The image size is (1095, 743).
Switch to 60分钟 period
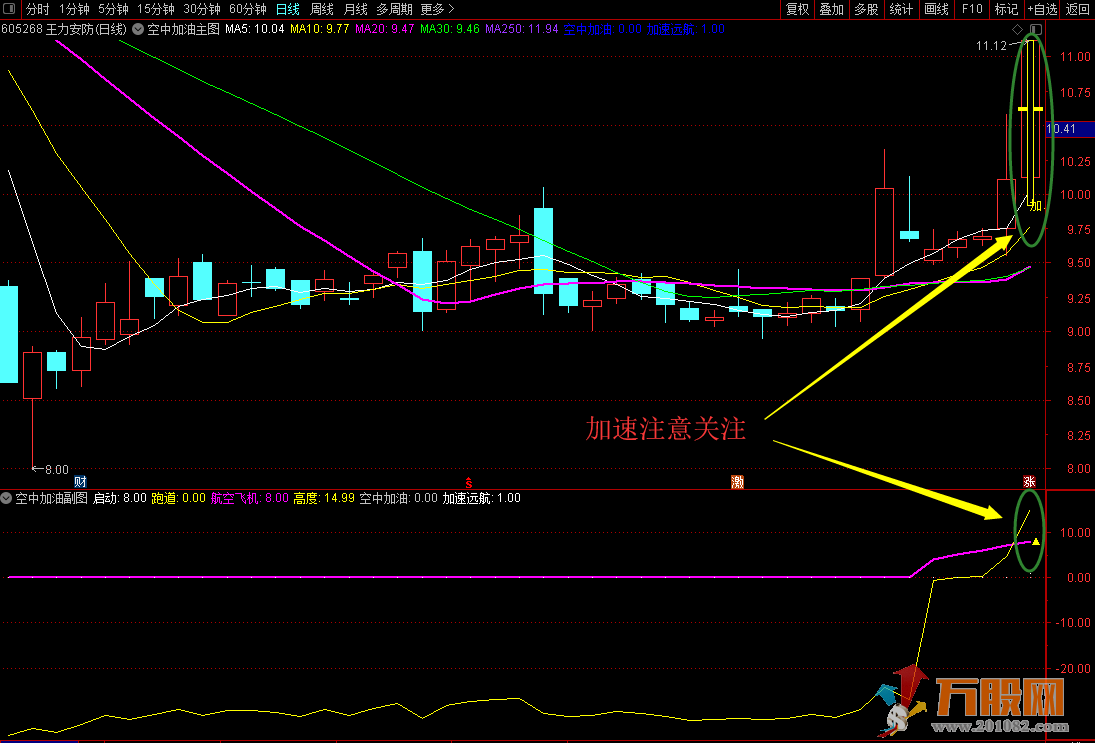coord(248,9)
